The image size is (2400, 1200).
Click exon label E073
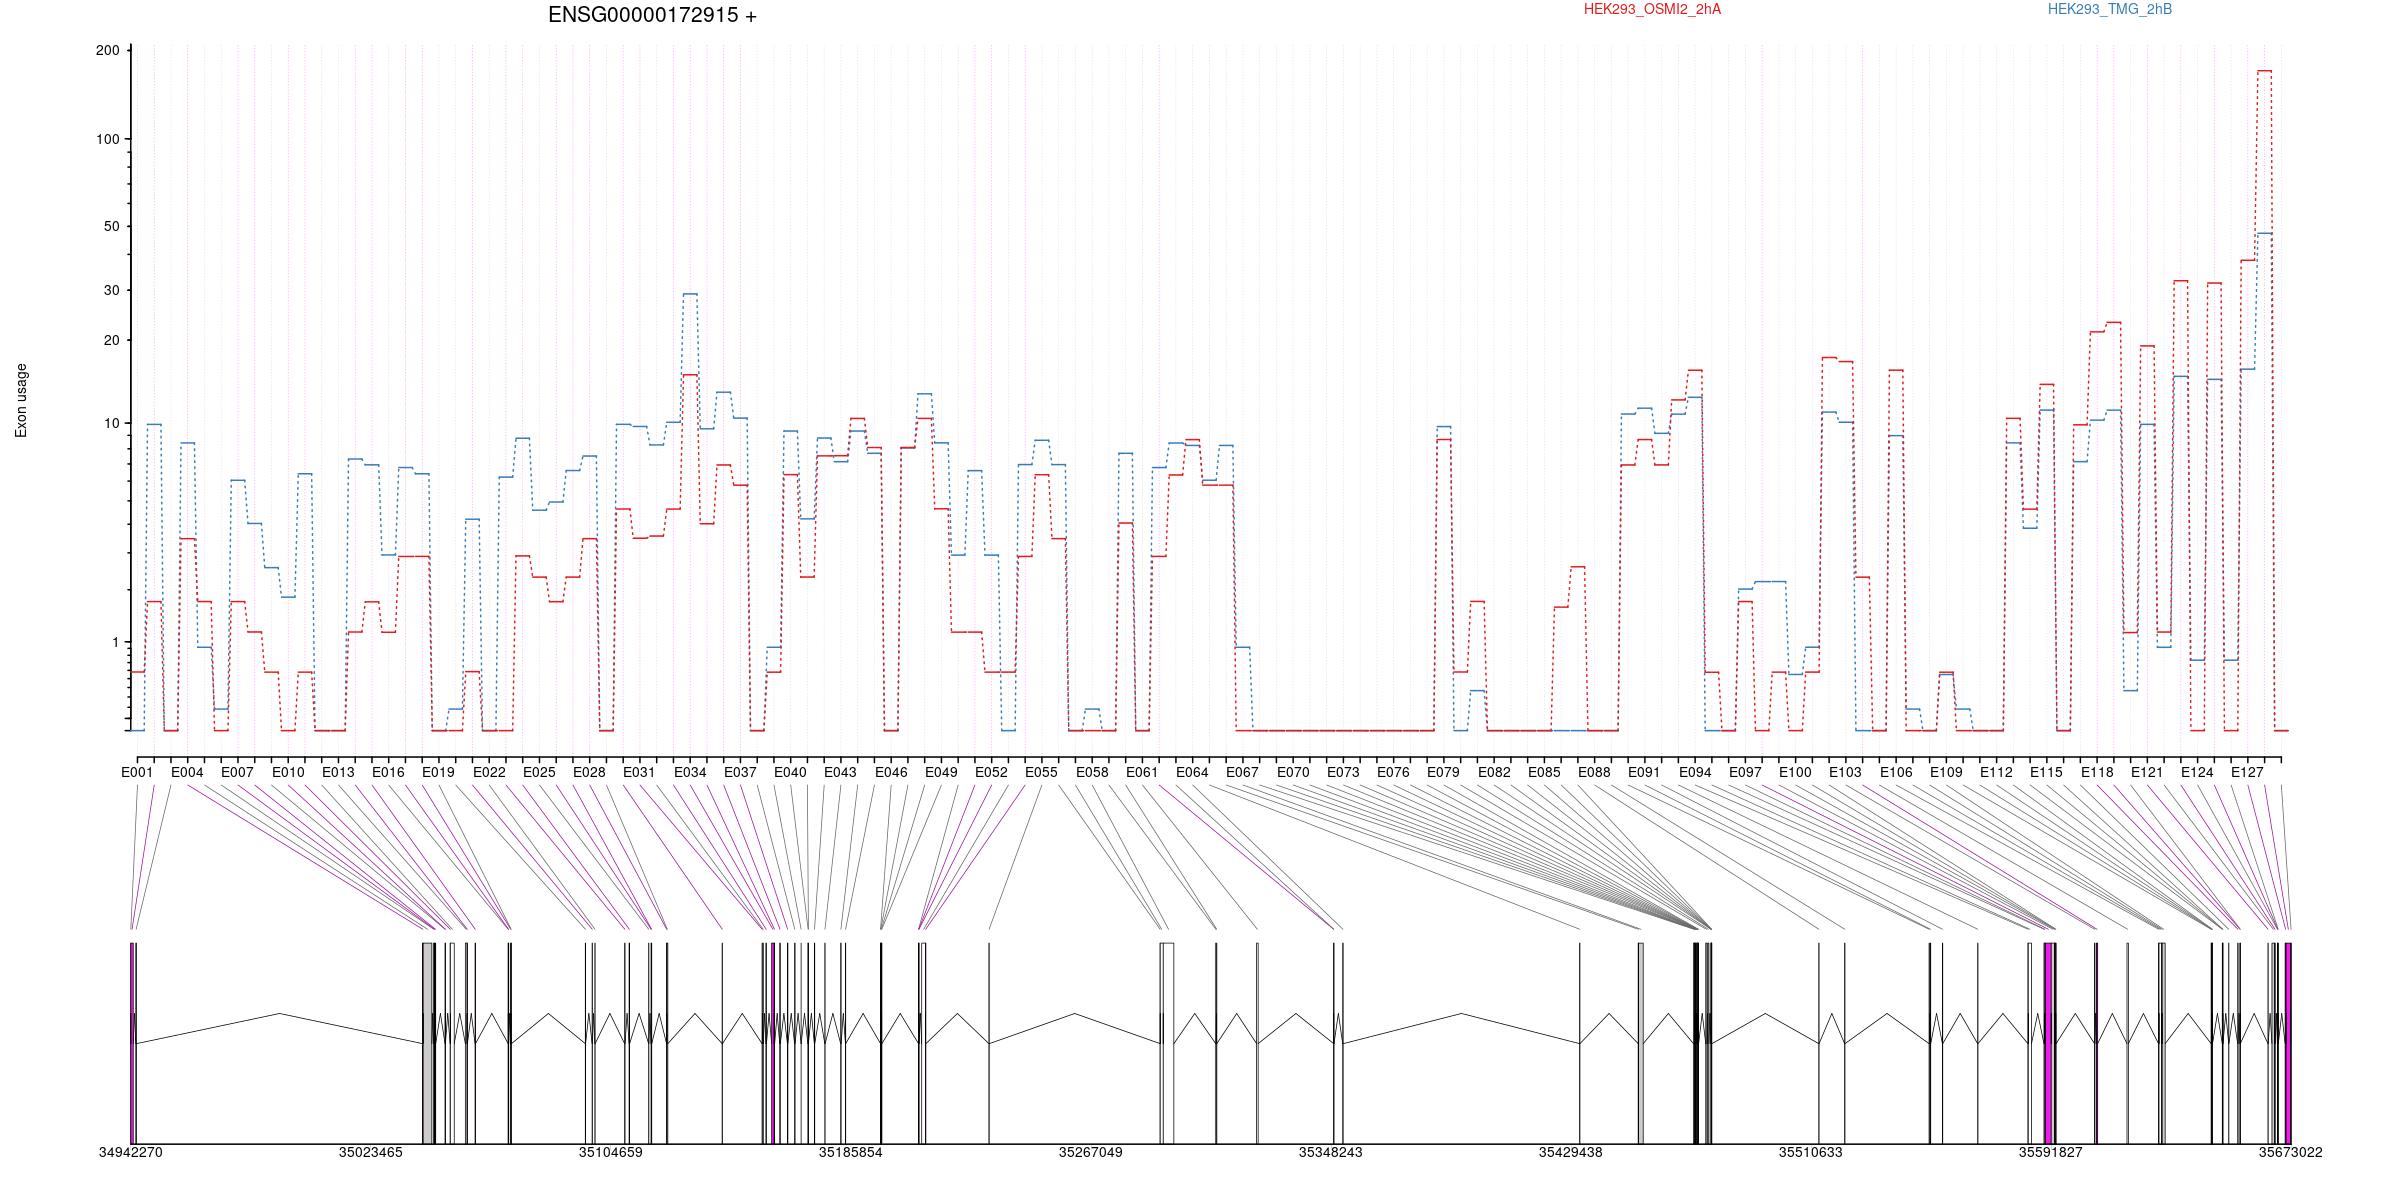[1343, 772]
